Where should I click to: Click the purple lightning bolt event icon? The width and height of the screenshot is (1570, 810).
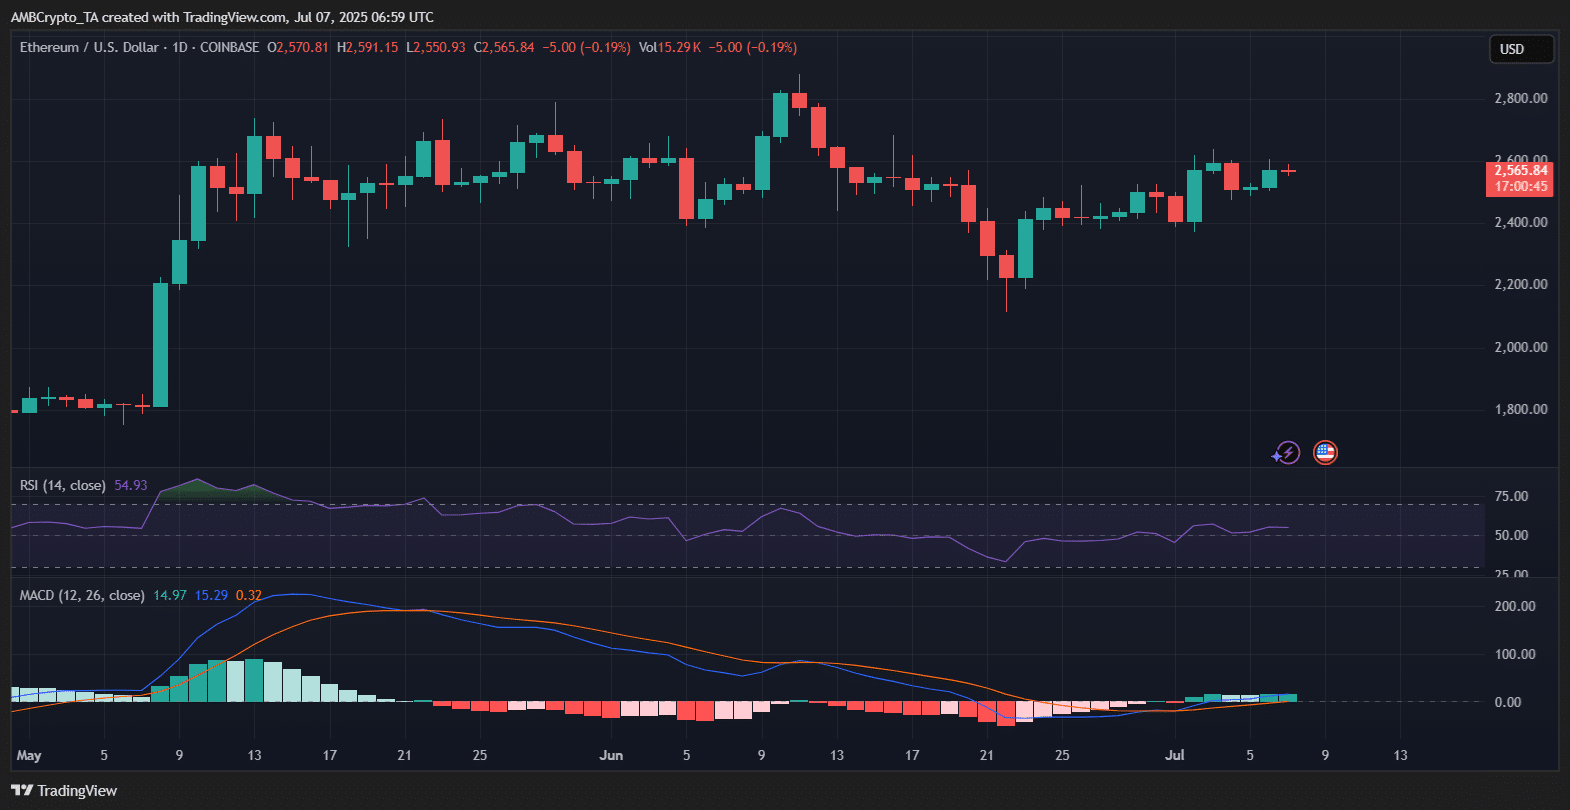coord(1286,453)
